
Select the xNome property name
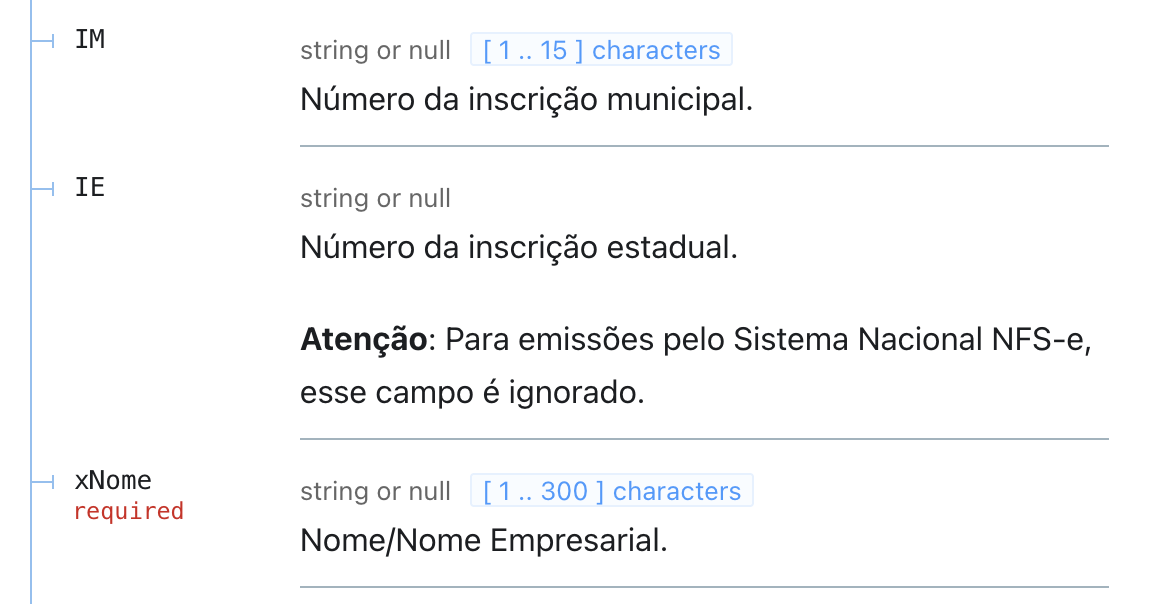coord(113,480)
